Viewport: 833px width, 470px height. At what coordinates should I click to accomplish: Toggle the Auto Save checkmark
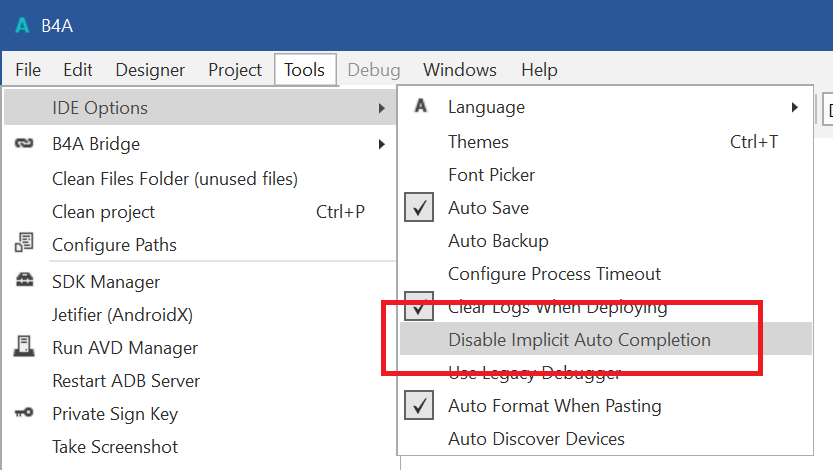pyautogui.click(x=420, y=208)
